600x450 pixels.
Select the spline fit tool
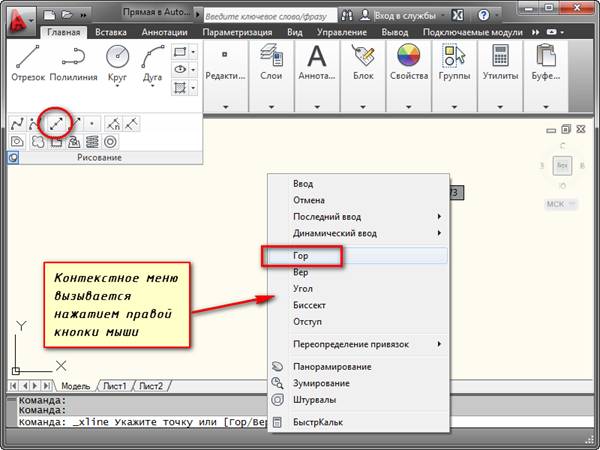point(17,124)
